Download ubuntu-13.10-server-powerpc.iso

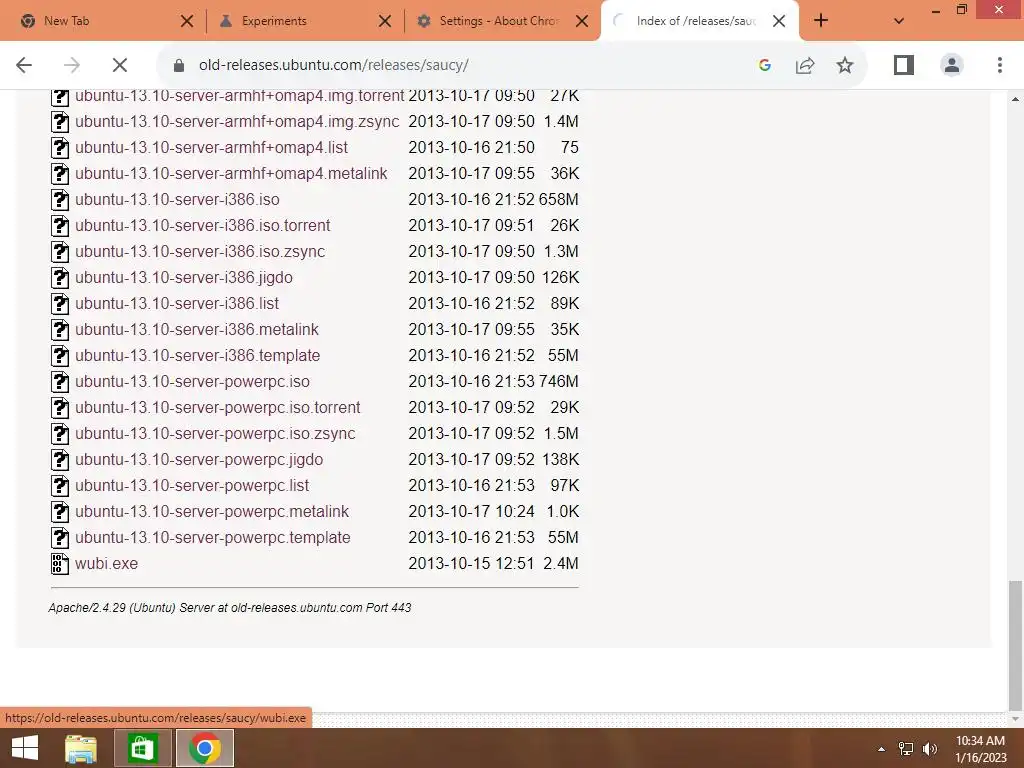[192, 381]
